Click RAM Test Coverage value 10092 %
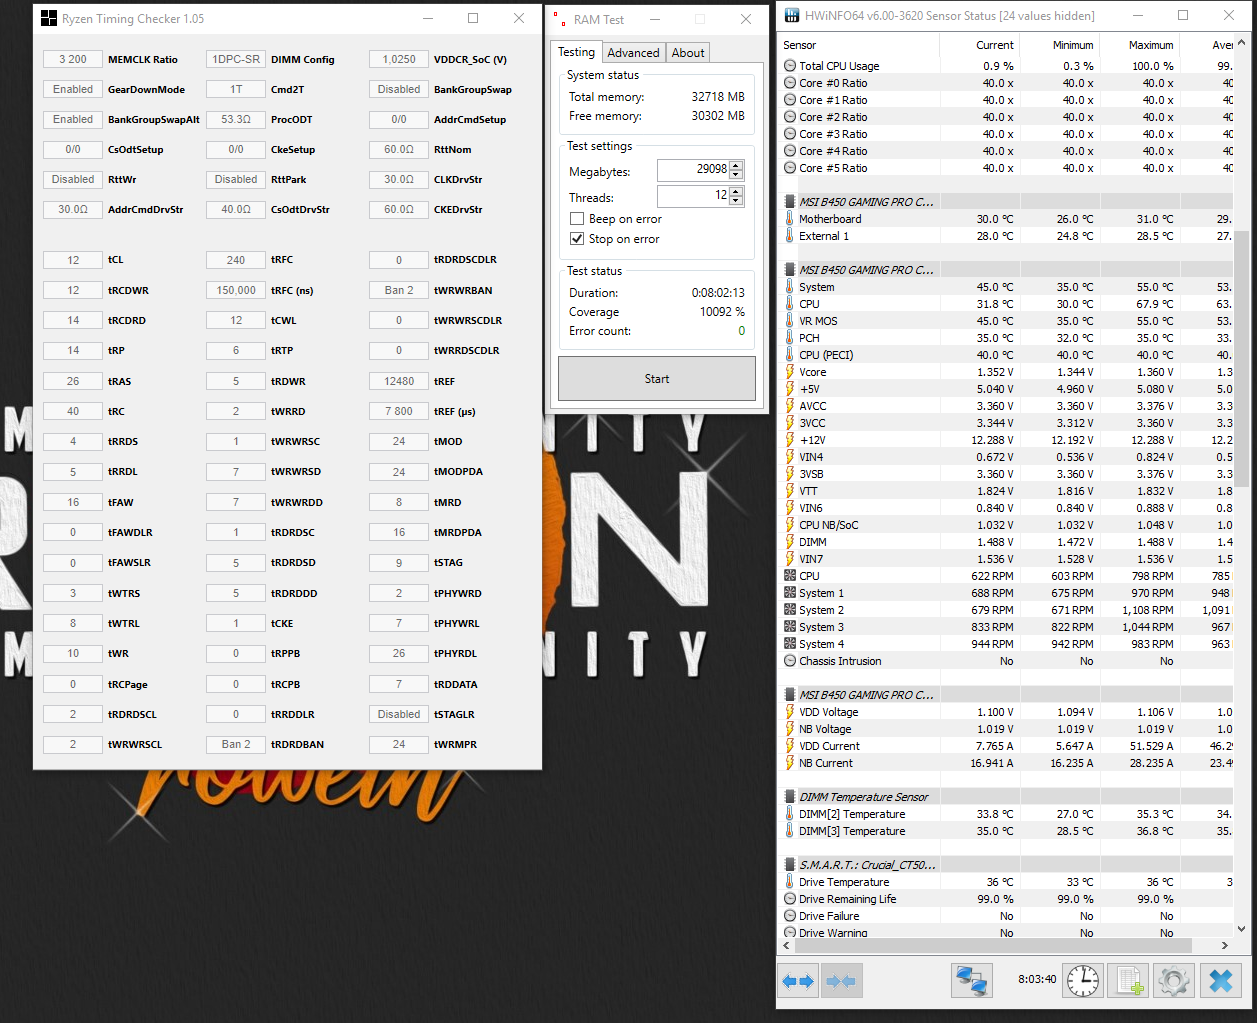Image resolution: width=1257 pixels, height=1023 pixels. point(722,312)
